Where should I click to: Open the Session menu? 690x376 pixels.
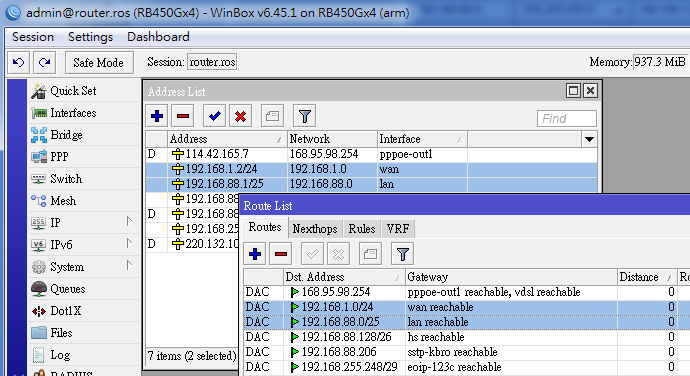33,37
